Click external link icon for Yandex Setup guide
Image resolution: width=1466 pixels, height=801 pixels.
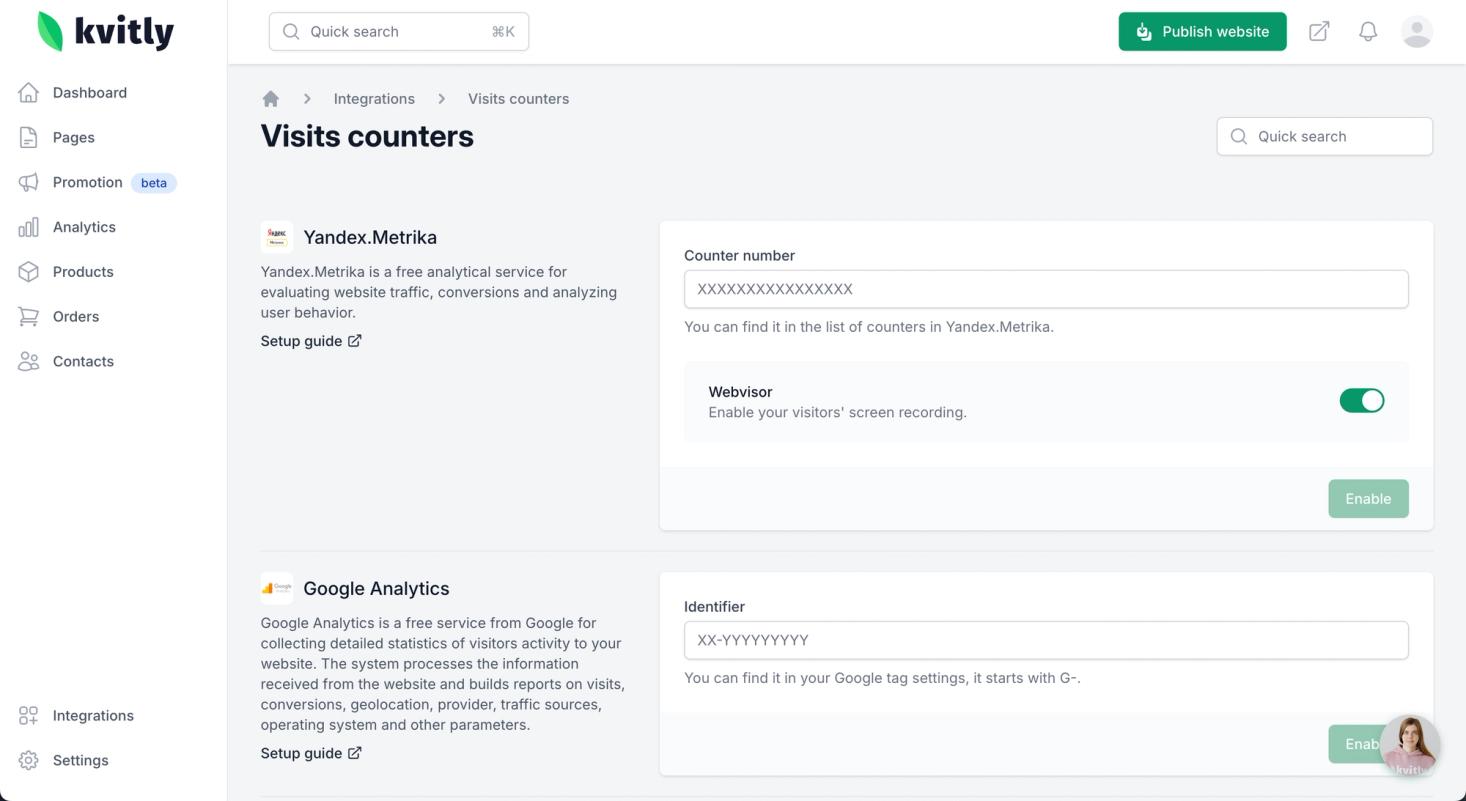tap(355, 341)
